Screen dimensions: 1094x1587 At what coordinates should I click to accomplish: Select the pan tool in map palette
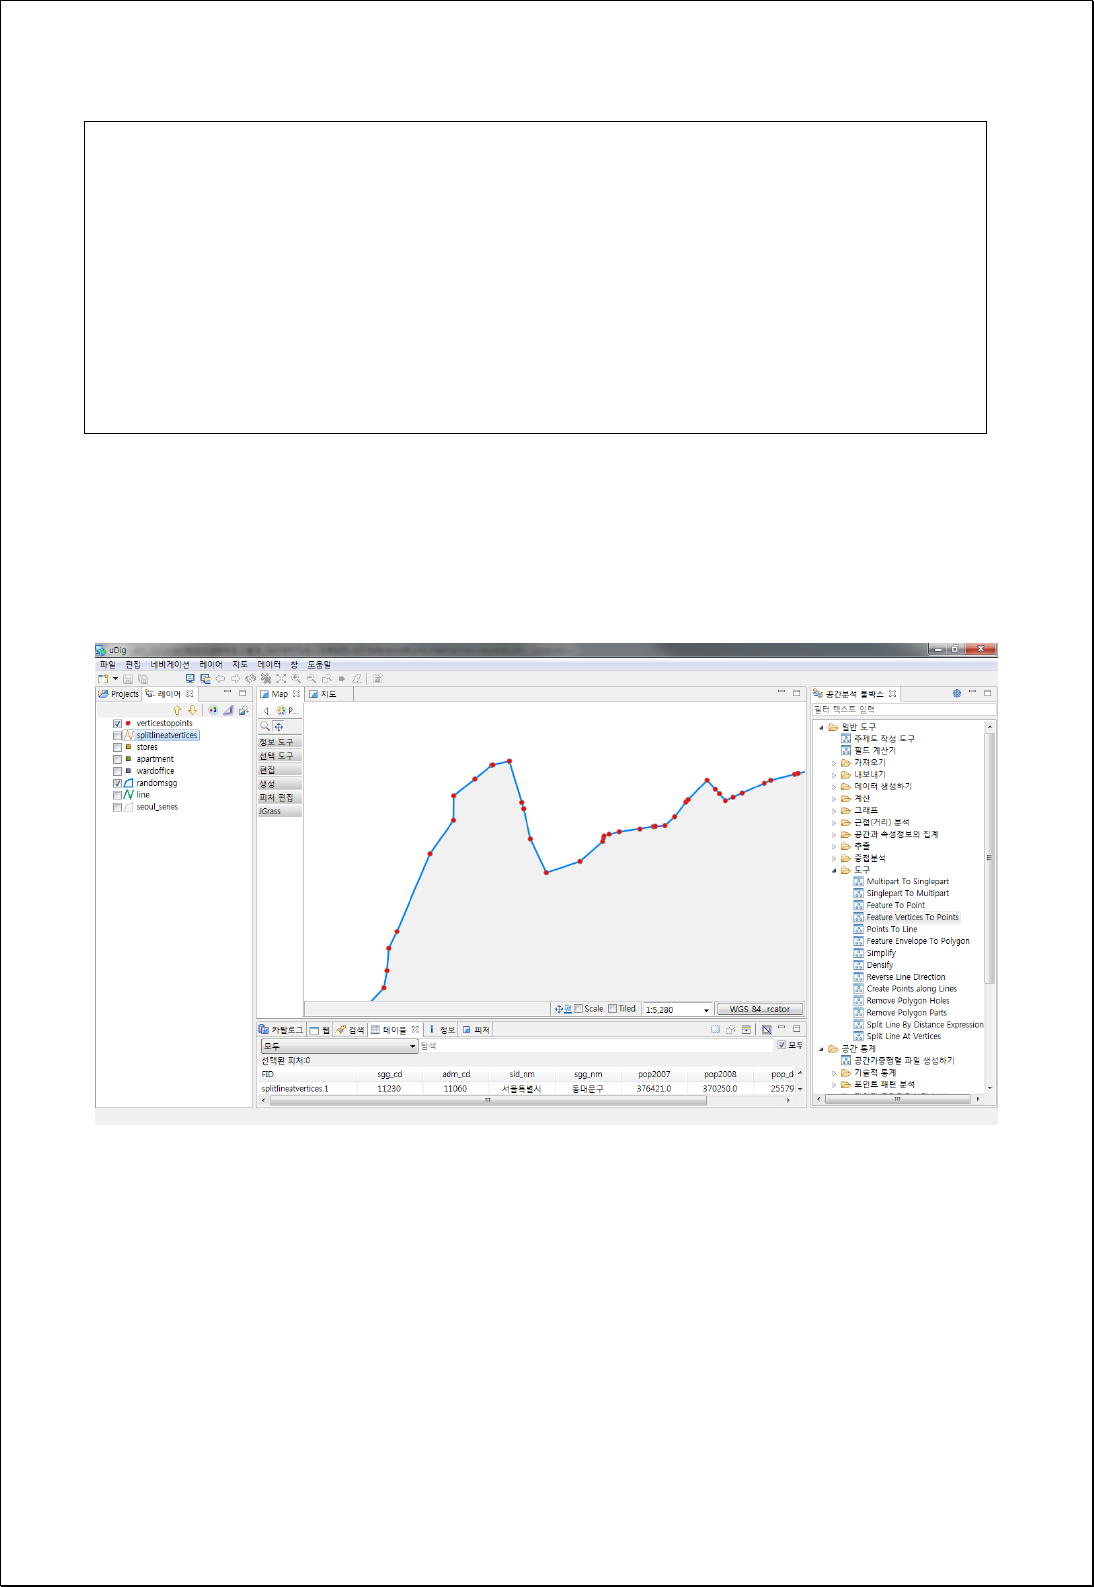pos(279,726)
